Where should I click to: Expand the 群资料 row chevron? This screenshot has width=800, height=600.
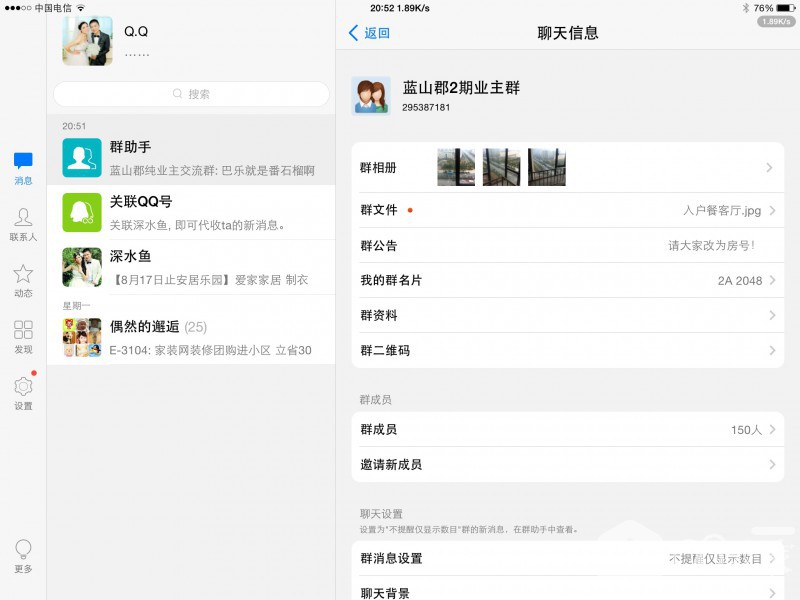tap(770, 316)
